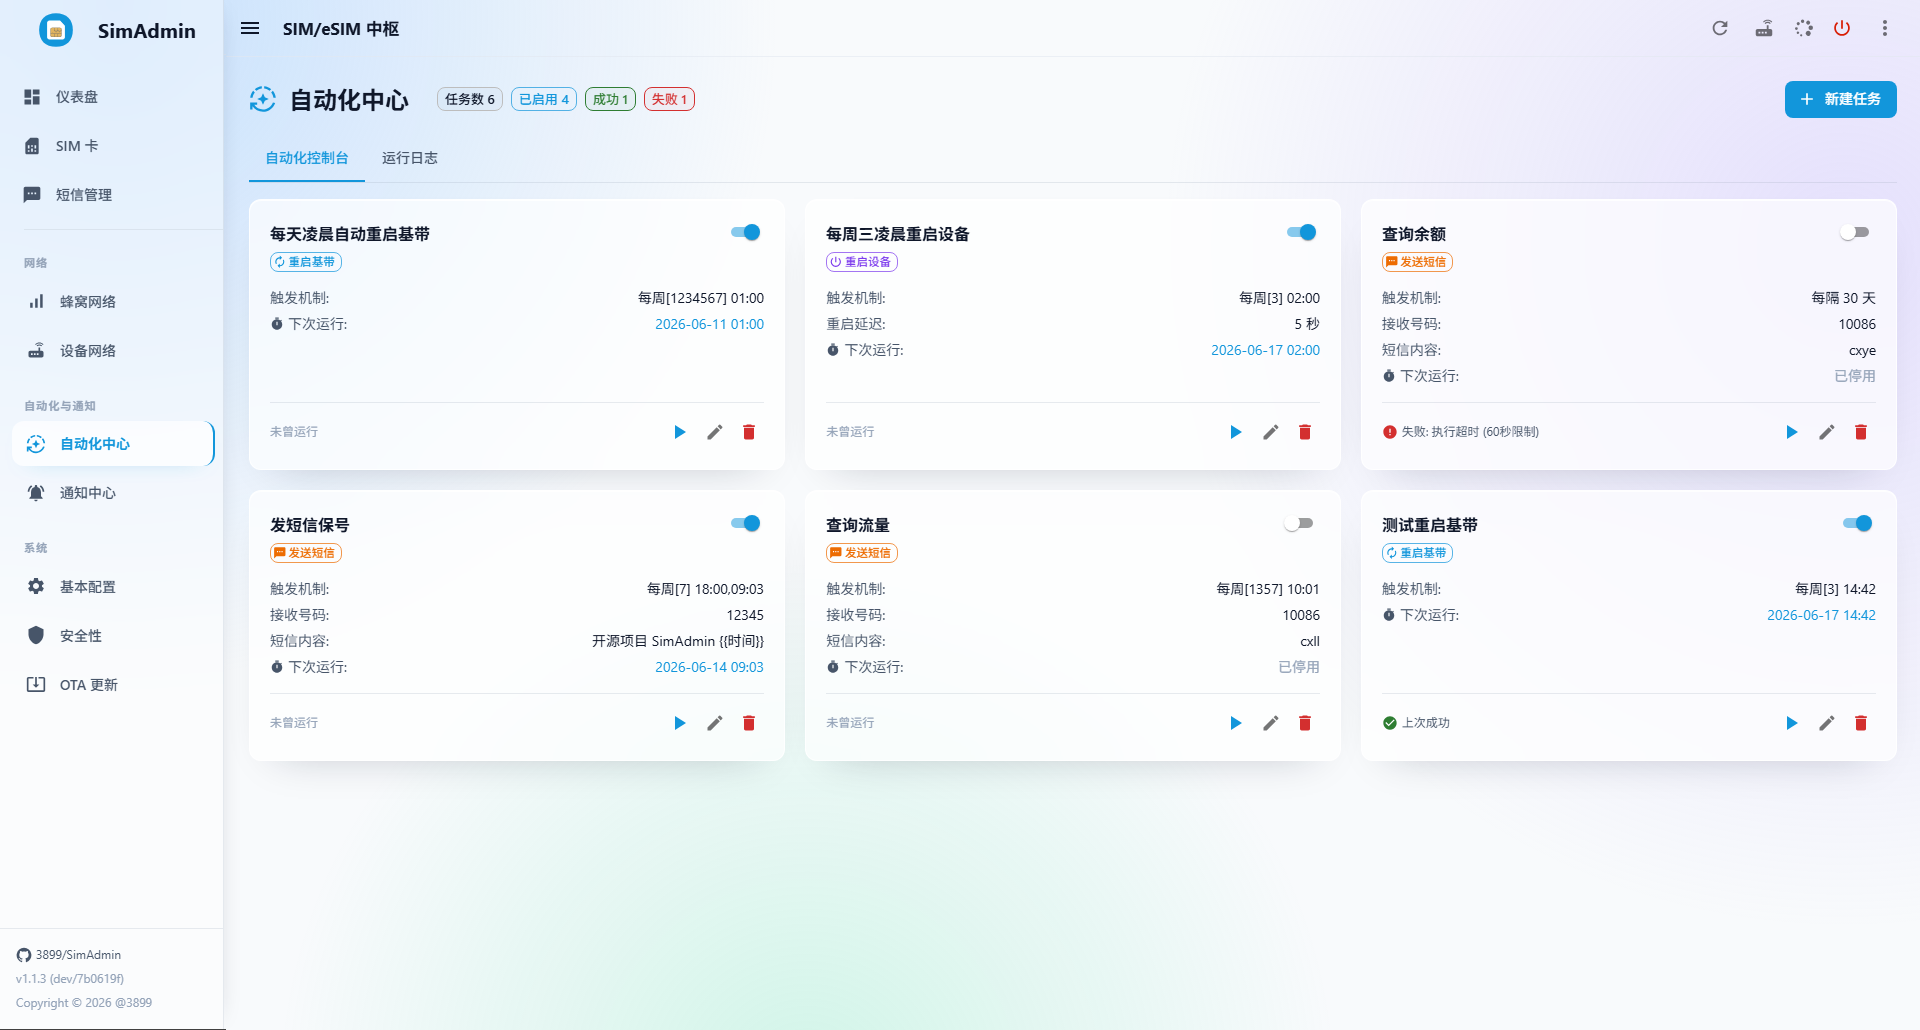
Task: Run the 测试重启基带 task now
Action: 1792,723
